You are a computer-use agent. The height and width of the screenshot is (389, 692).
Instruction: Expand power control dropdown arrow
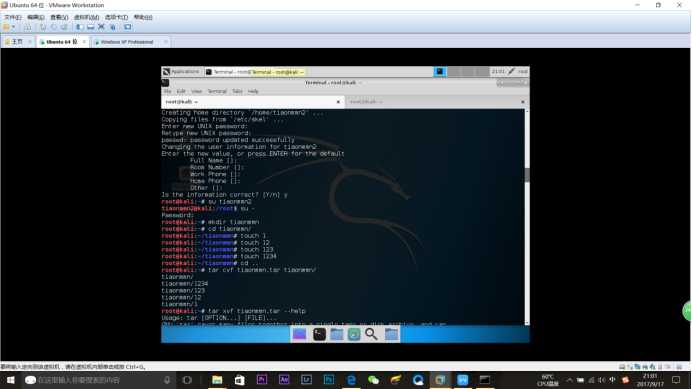[13, 27]
